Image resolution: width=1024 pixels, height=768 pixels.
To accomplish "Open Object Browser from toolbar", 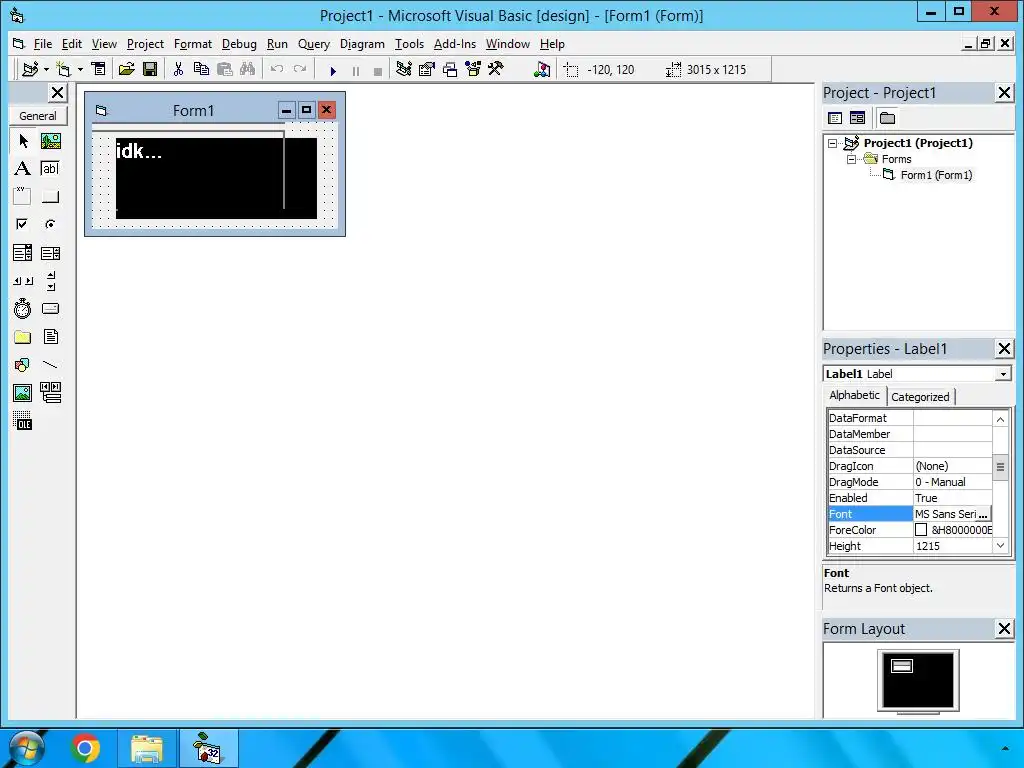I will point(473,69).
